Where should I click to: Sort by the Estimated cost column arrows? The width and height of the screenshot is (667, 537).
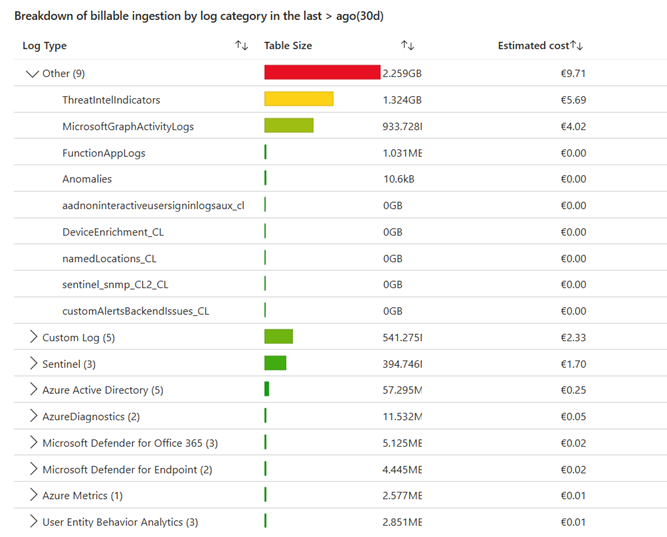(577, 45)
